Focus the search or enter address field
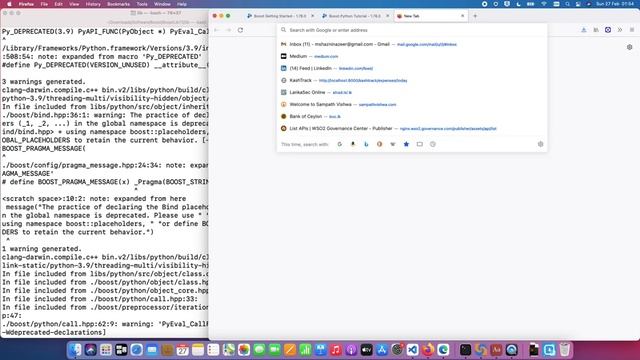The image size is (640, 360). (412, 30)
